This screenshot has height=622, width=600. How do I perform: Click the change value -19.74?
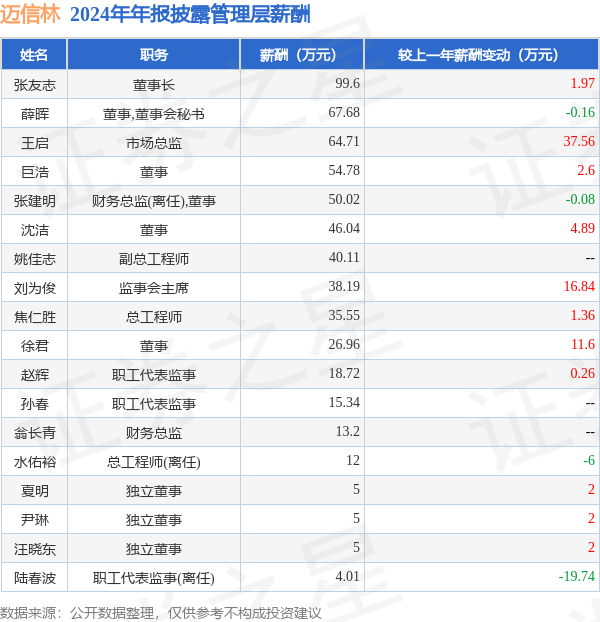point(577,576)
